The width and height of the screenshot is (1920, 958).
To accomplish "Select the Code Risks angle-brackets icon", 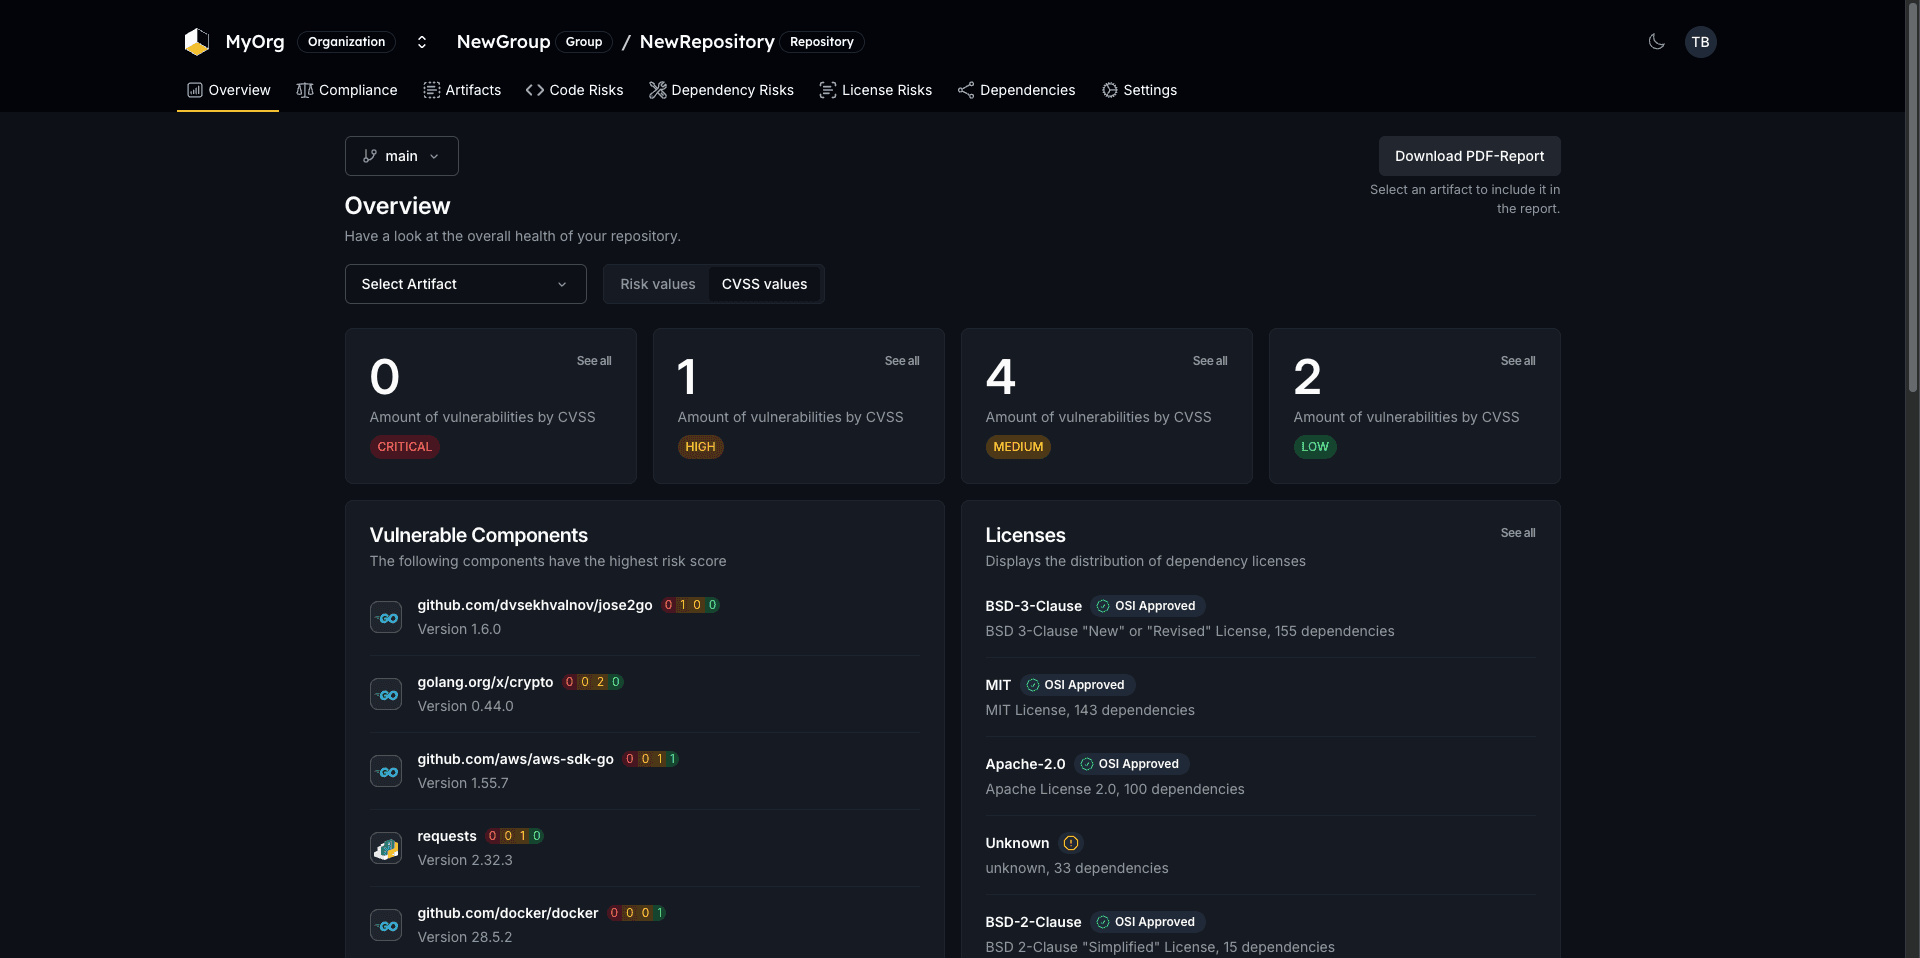I will (x=533, y=90).
